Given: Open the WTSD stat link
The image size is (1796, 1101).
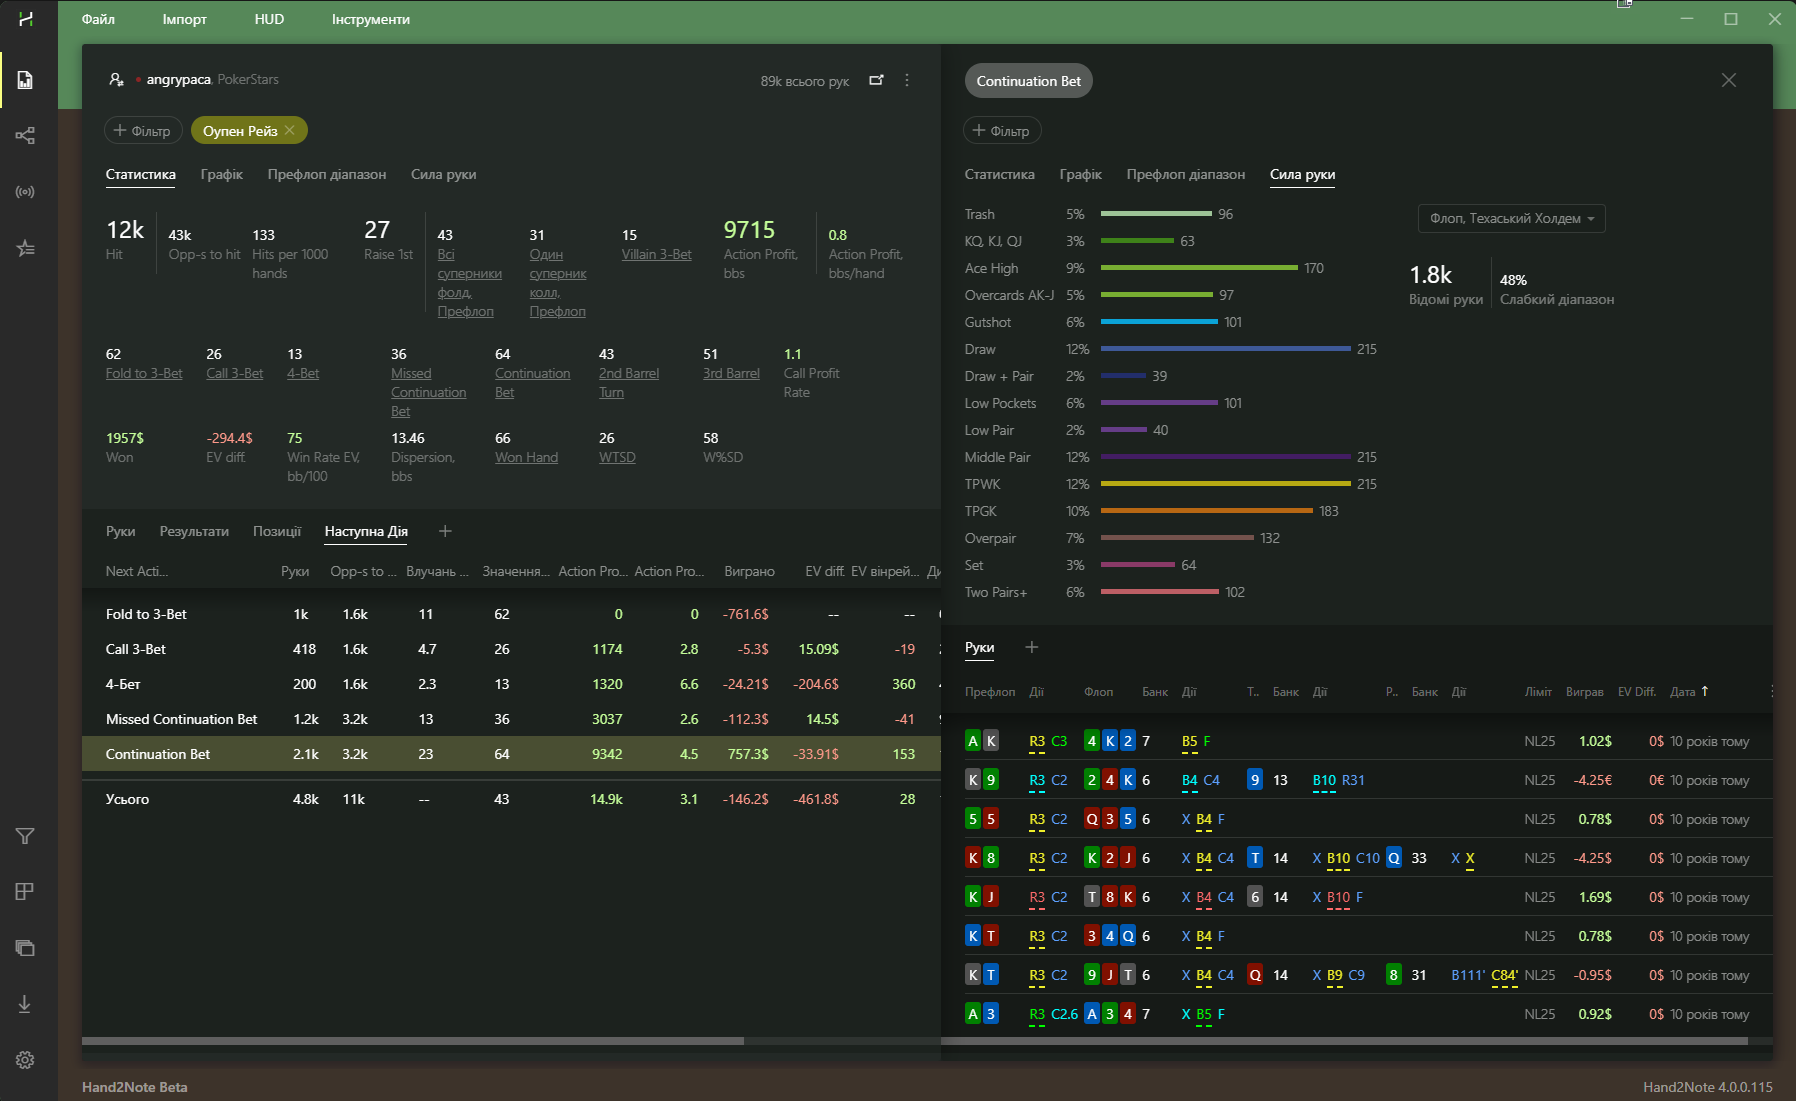Looking at the screenshot, I should click(x=617, y=457).
